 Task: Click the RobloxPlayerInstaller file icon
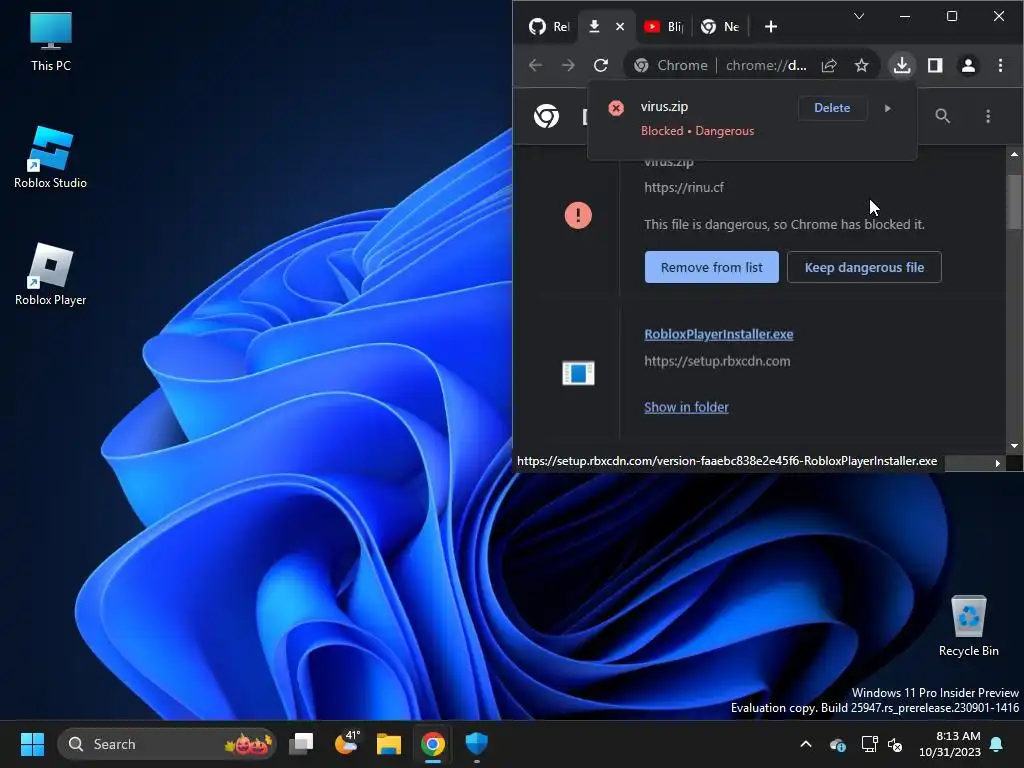[x=579, y=373]
